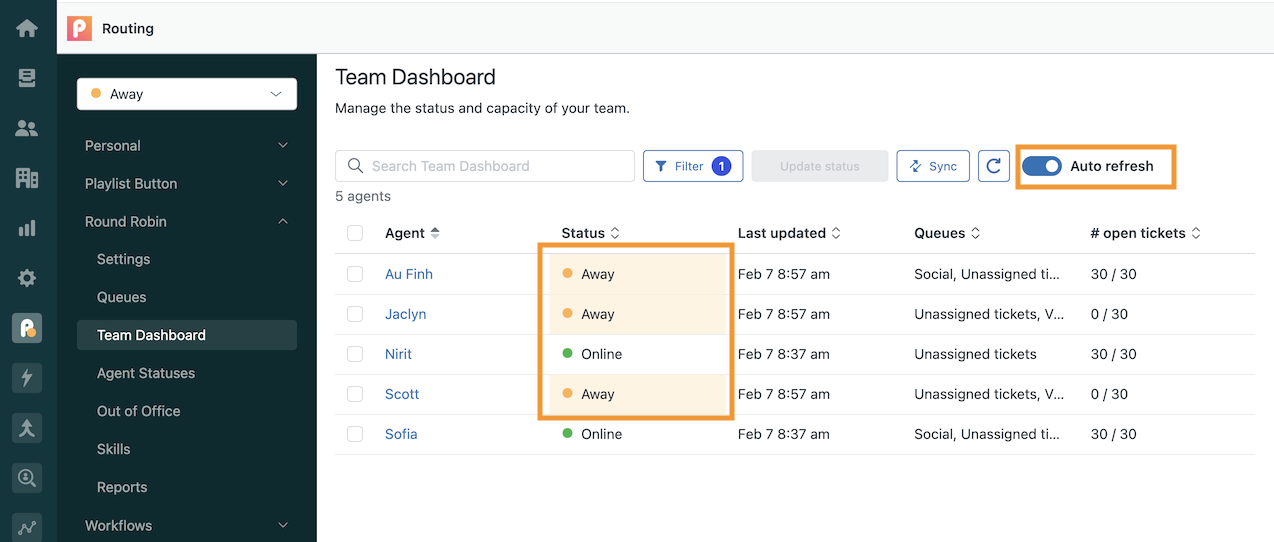This screenshot has height=542, width=1274.
Task: Open agent link Nirit
Action: click(x=398, y=354)
